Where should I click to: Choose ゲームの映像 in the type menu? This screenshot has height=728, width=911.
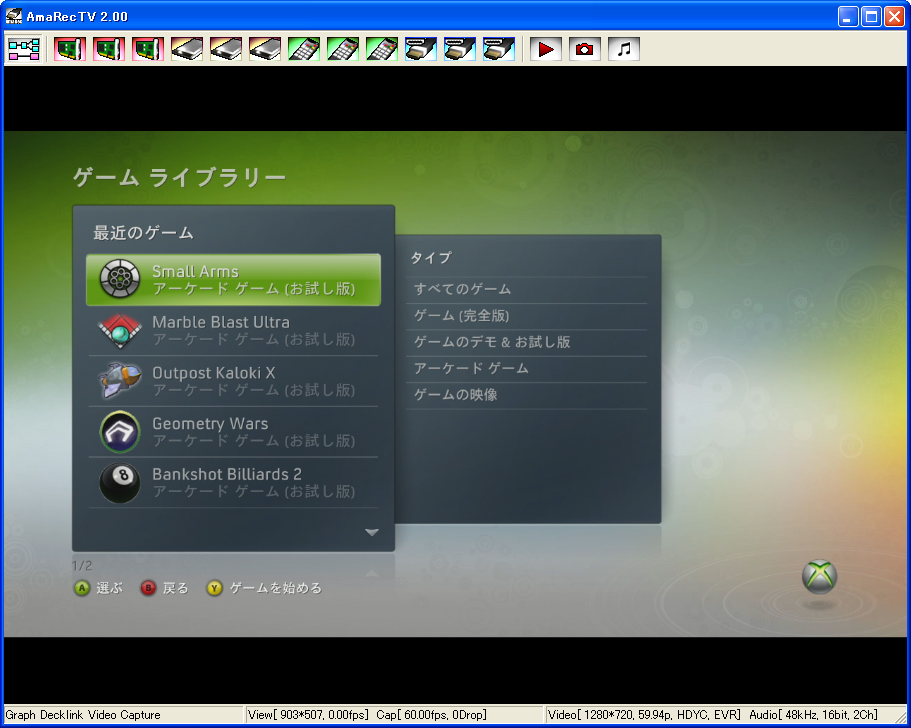click(527, 395)
